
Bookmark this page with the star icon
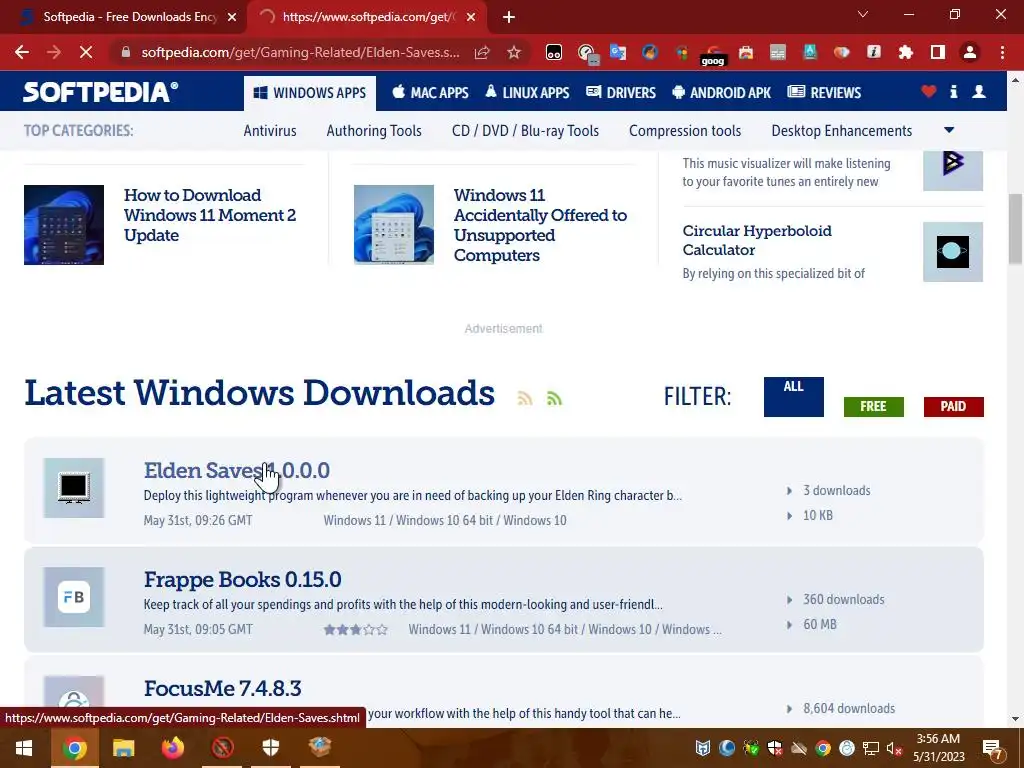(514, 52)
